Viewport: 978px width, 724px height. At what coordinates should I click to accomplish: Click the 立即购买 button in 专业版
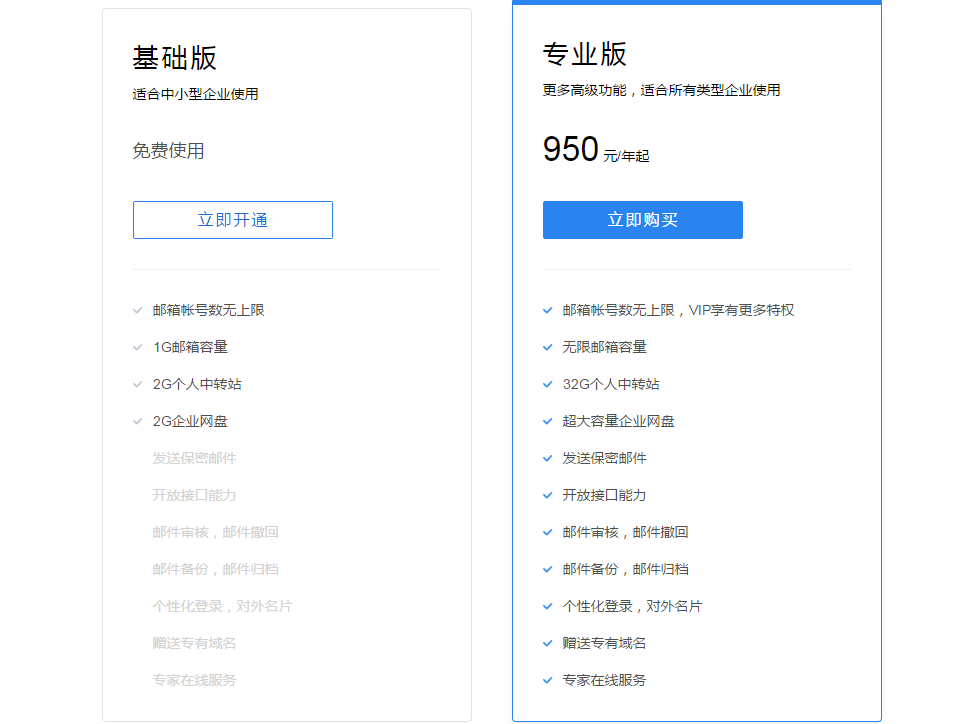coord(642,220)
